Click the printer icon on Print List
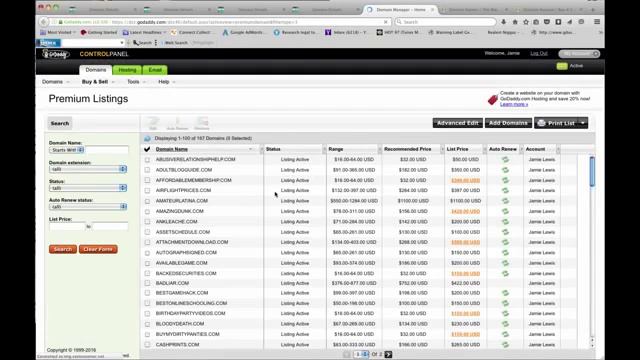 (541, 123)
